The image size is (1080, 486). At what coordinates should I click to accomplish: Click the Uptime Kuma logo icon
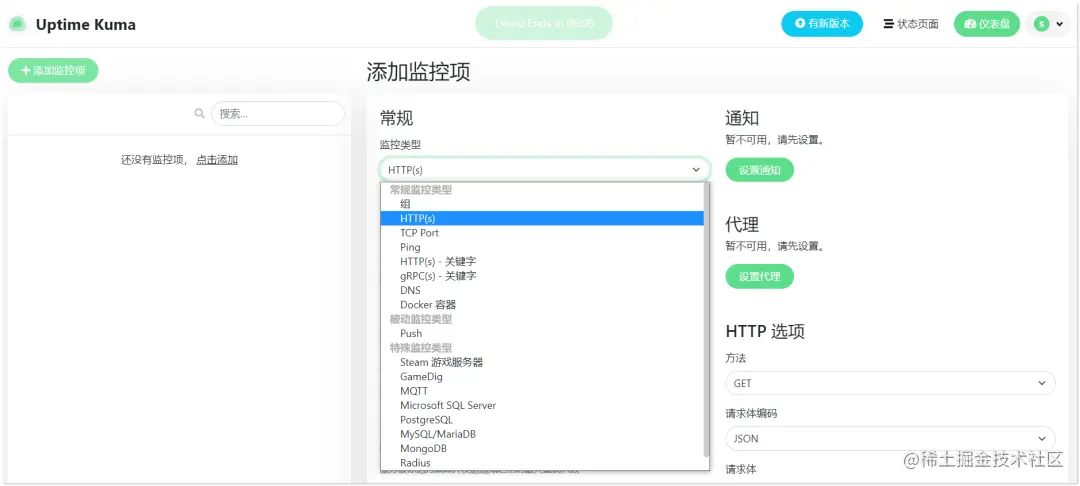(17, 25)
